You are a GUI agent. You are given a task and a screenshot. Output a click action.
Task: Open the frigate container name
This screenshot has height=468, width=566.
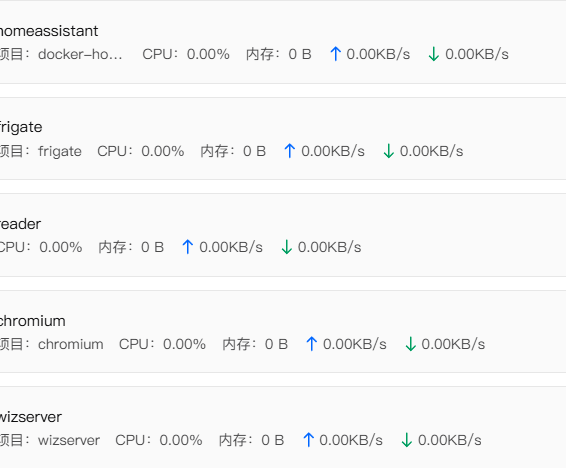(x=21, y=127)
